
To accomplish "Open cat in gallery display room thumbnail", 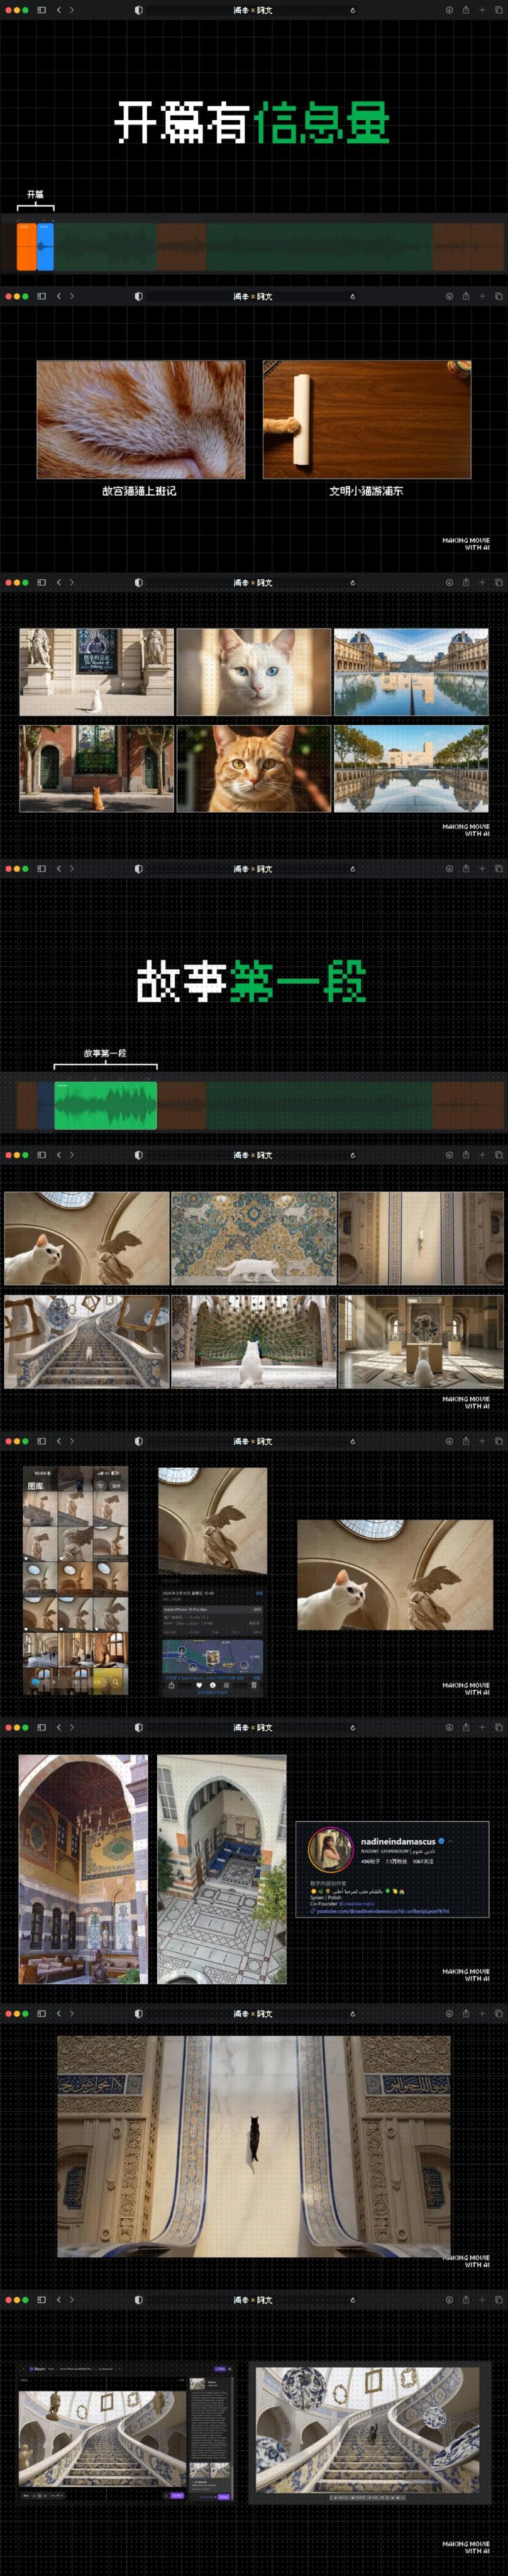I will tap(421, 1342).
